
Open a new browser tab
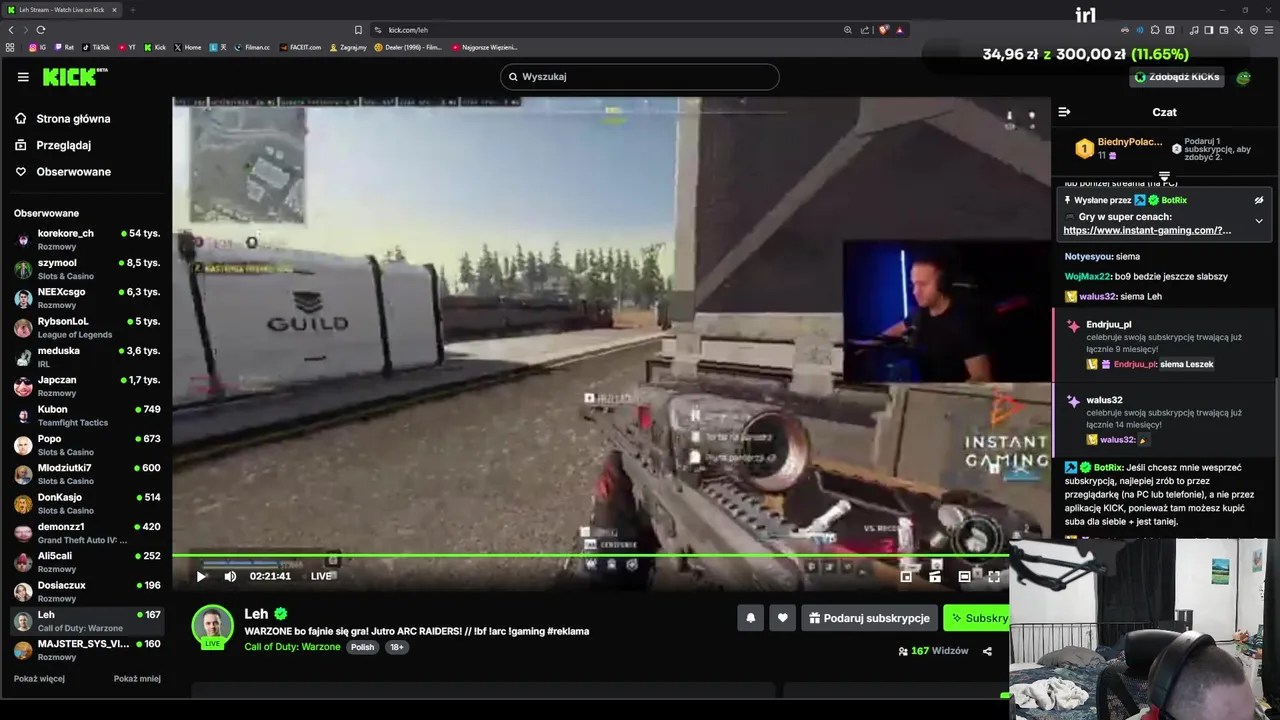[132, 10]
